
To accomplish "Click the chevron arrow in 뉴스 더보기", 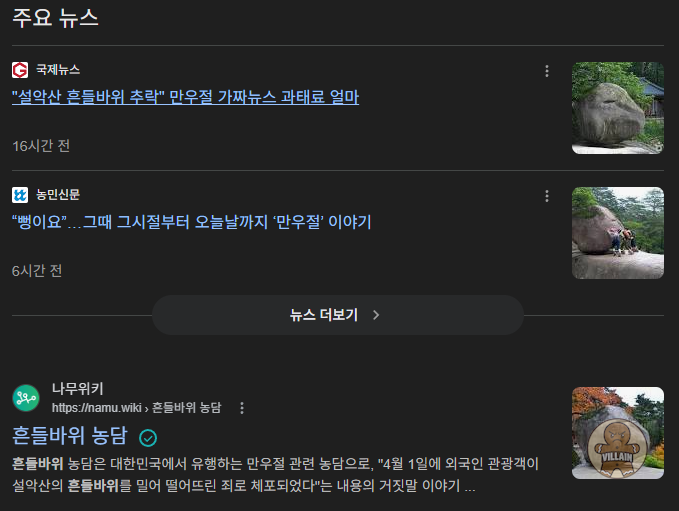I will pos(376,315).
